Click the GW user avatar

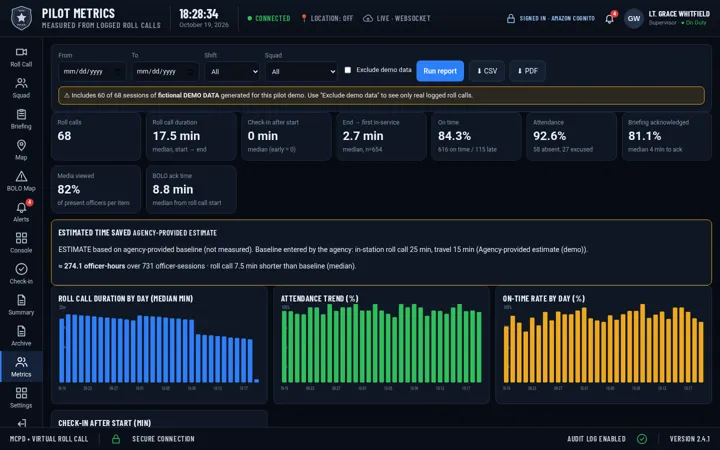click(x=634, y=18)
